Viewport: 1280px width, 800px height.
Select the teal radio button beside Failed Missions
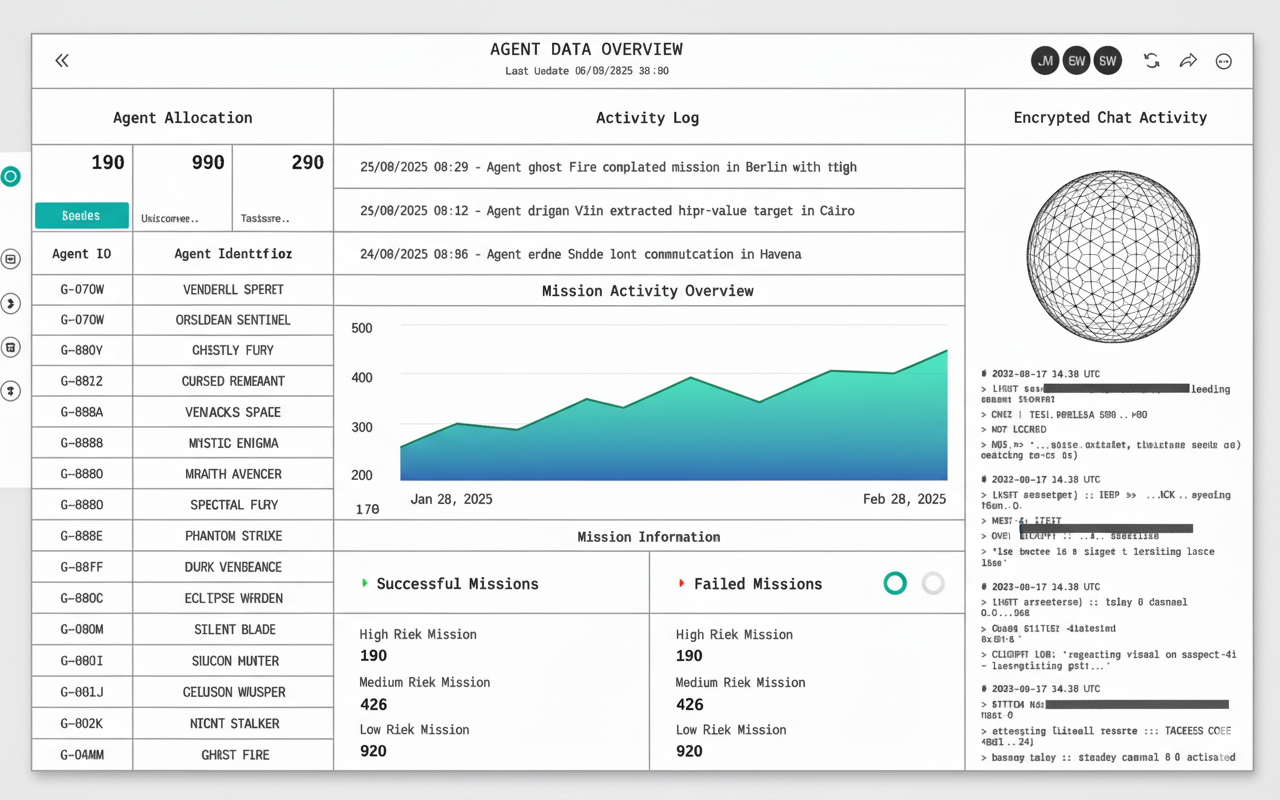point(895,583)
